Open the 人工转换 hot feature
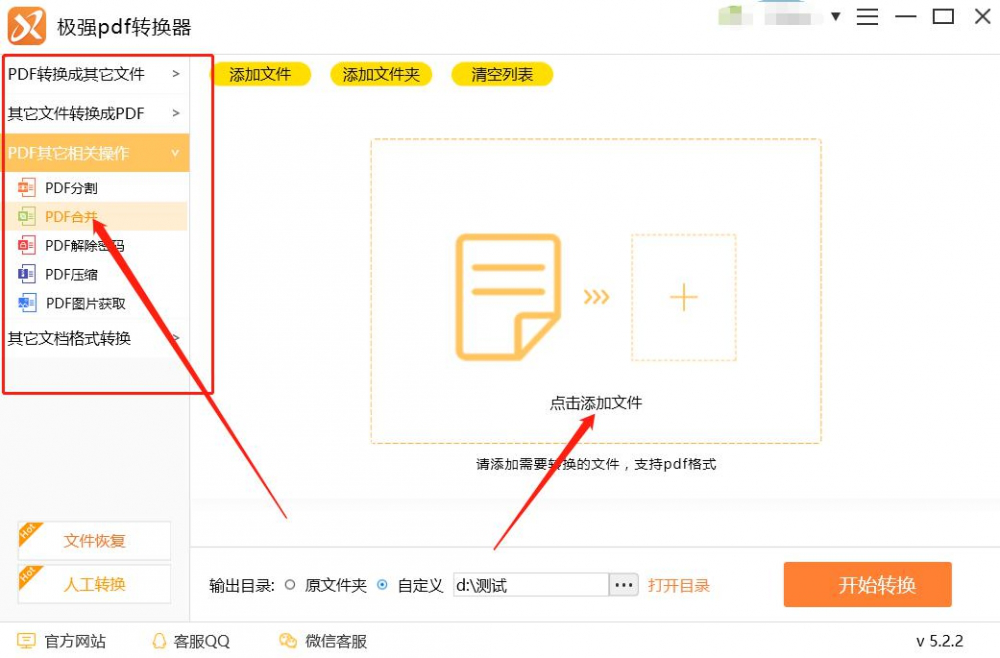 94,584
